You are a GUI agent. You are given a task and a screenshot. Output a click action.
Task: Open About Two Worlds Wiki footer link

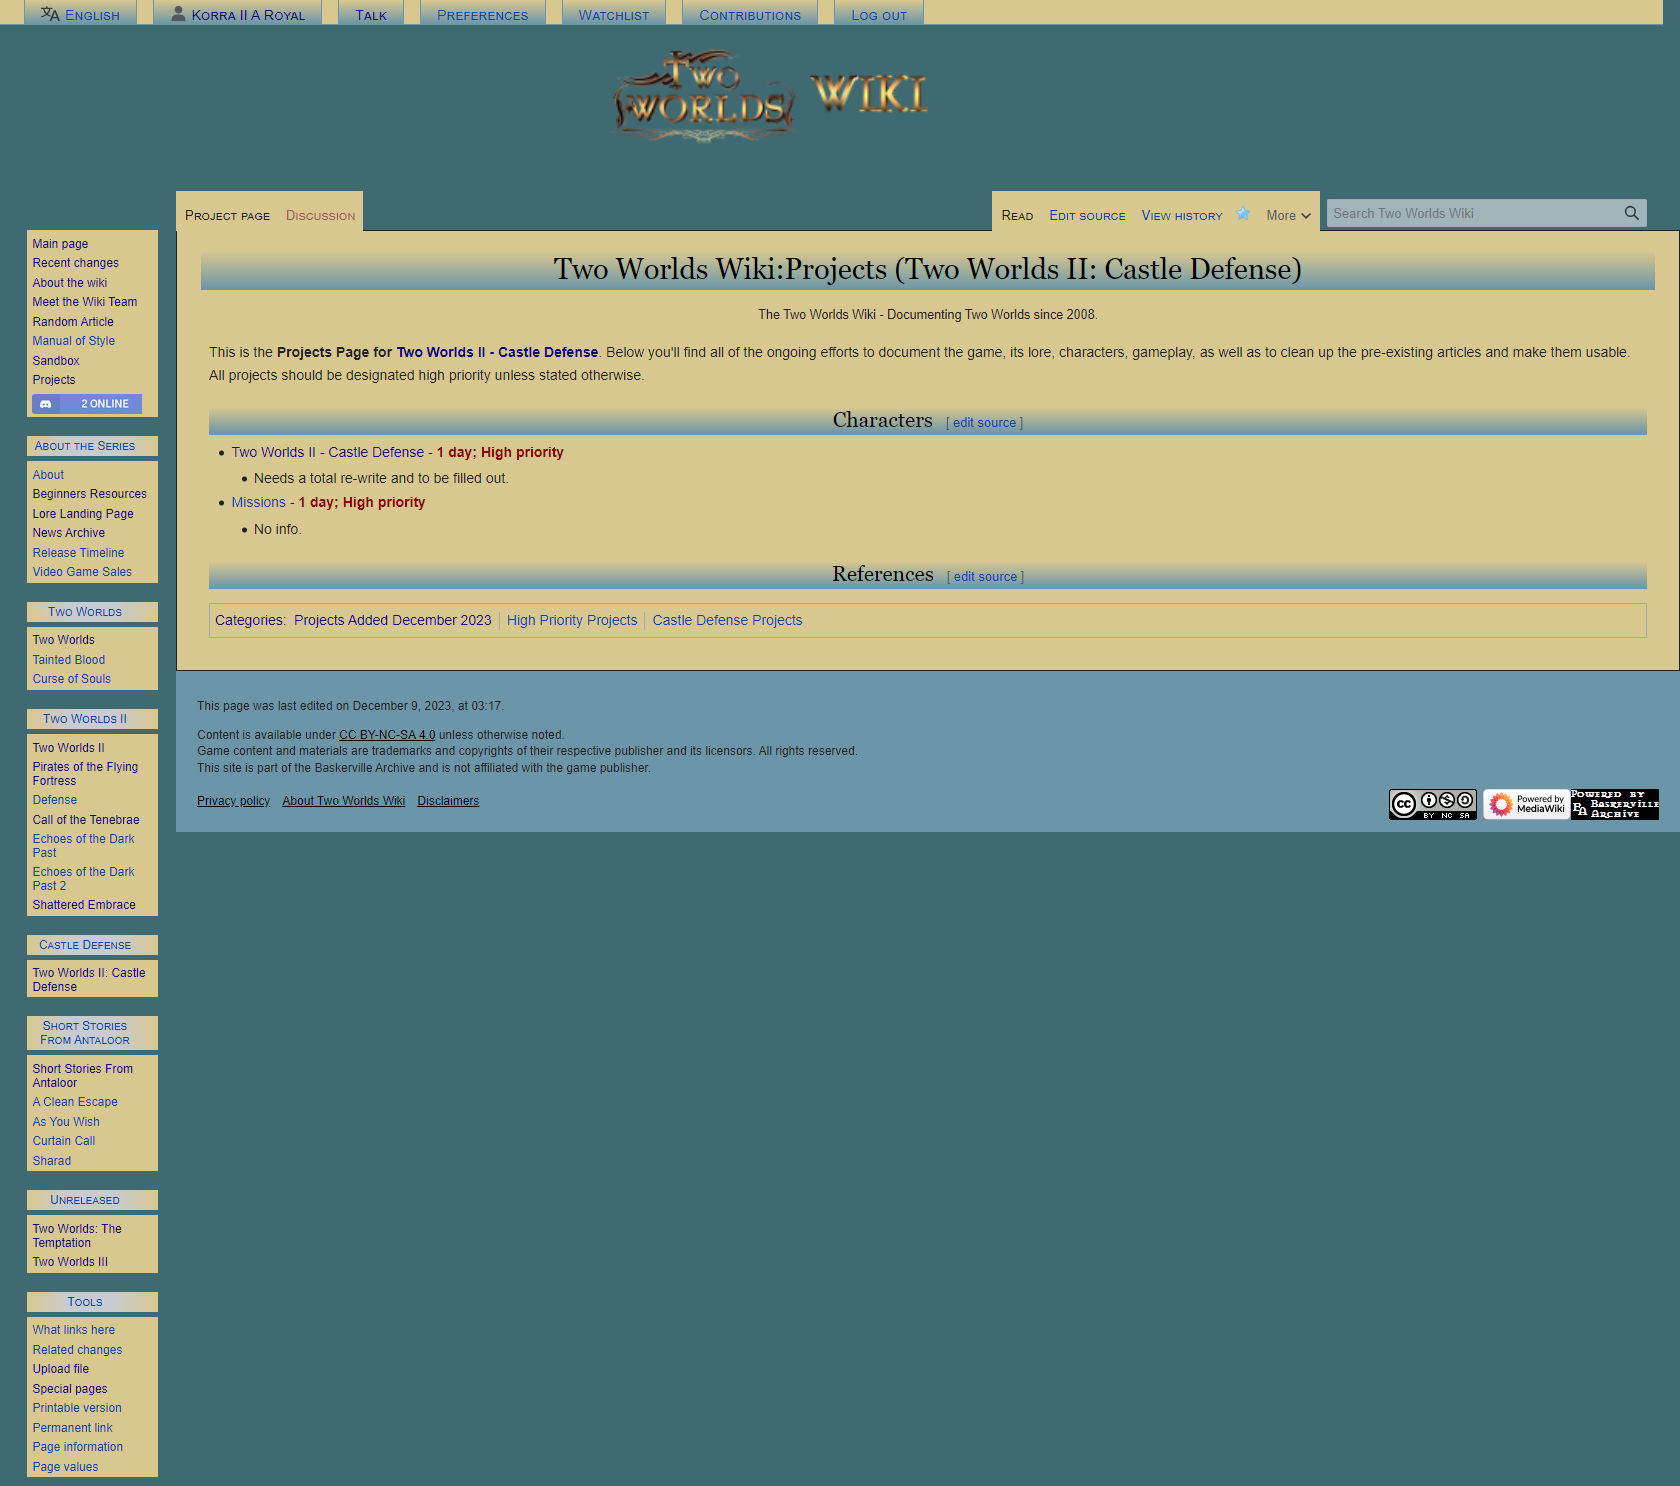point(343,801)
